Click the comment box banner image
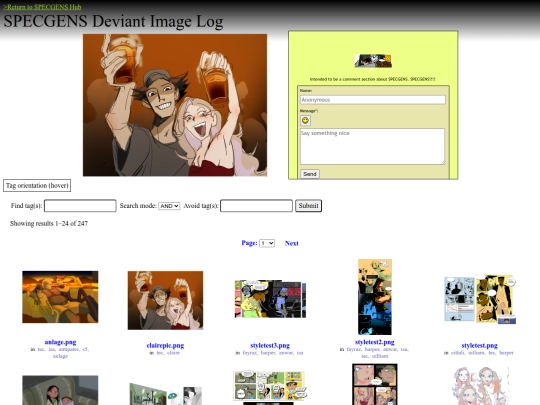Screen dimensions: 540x405 (373, 61)
